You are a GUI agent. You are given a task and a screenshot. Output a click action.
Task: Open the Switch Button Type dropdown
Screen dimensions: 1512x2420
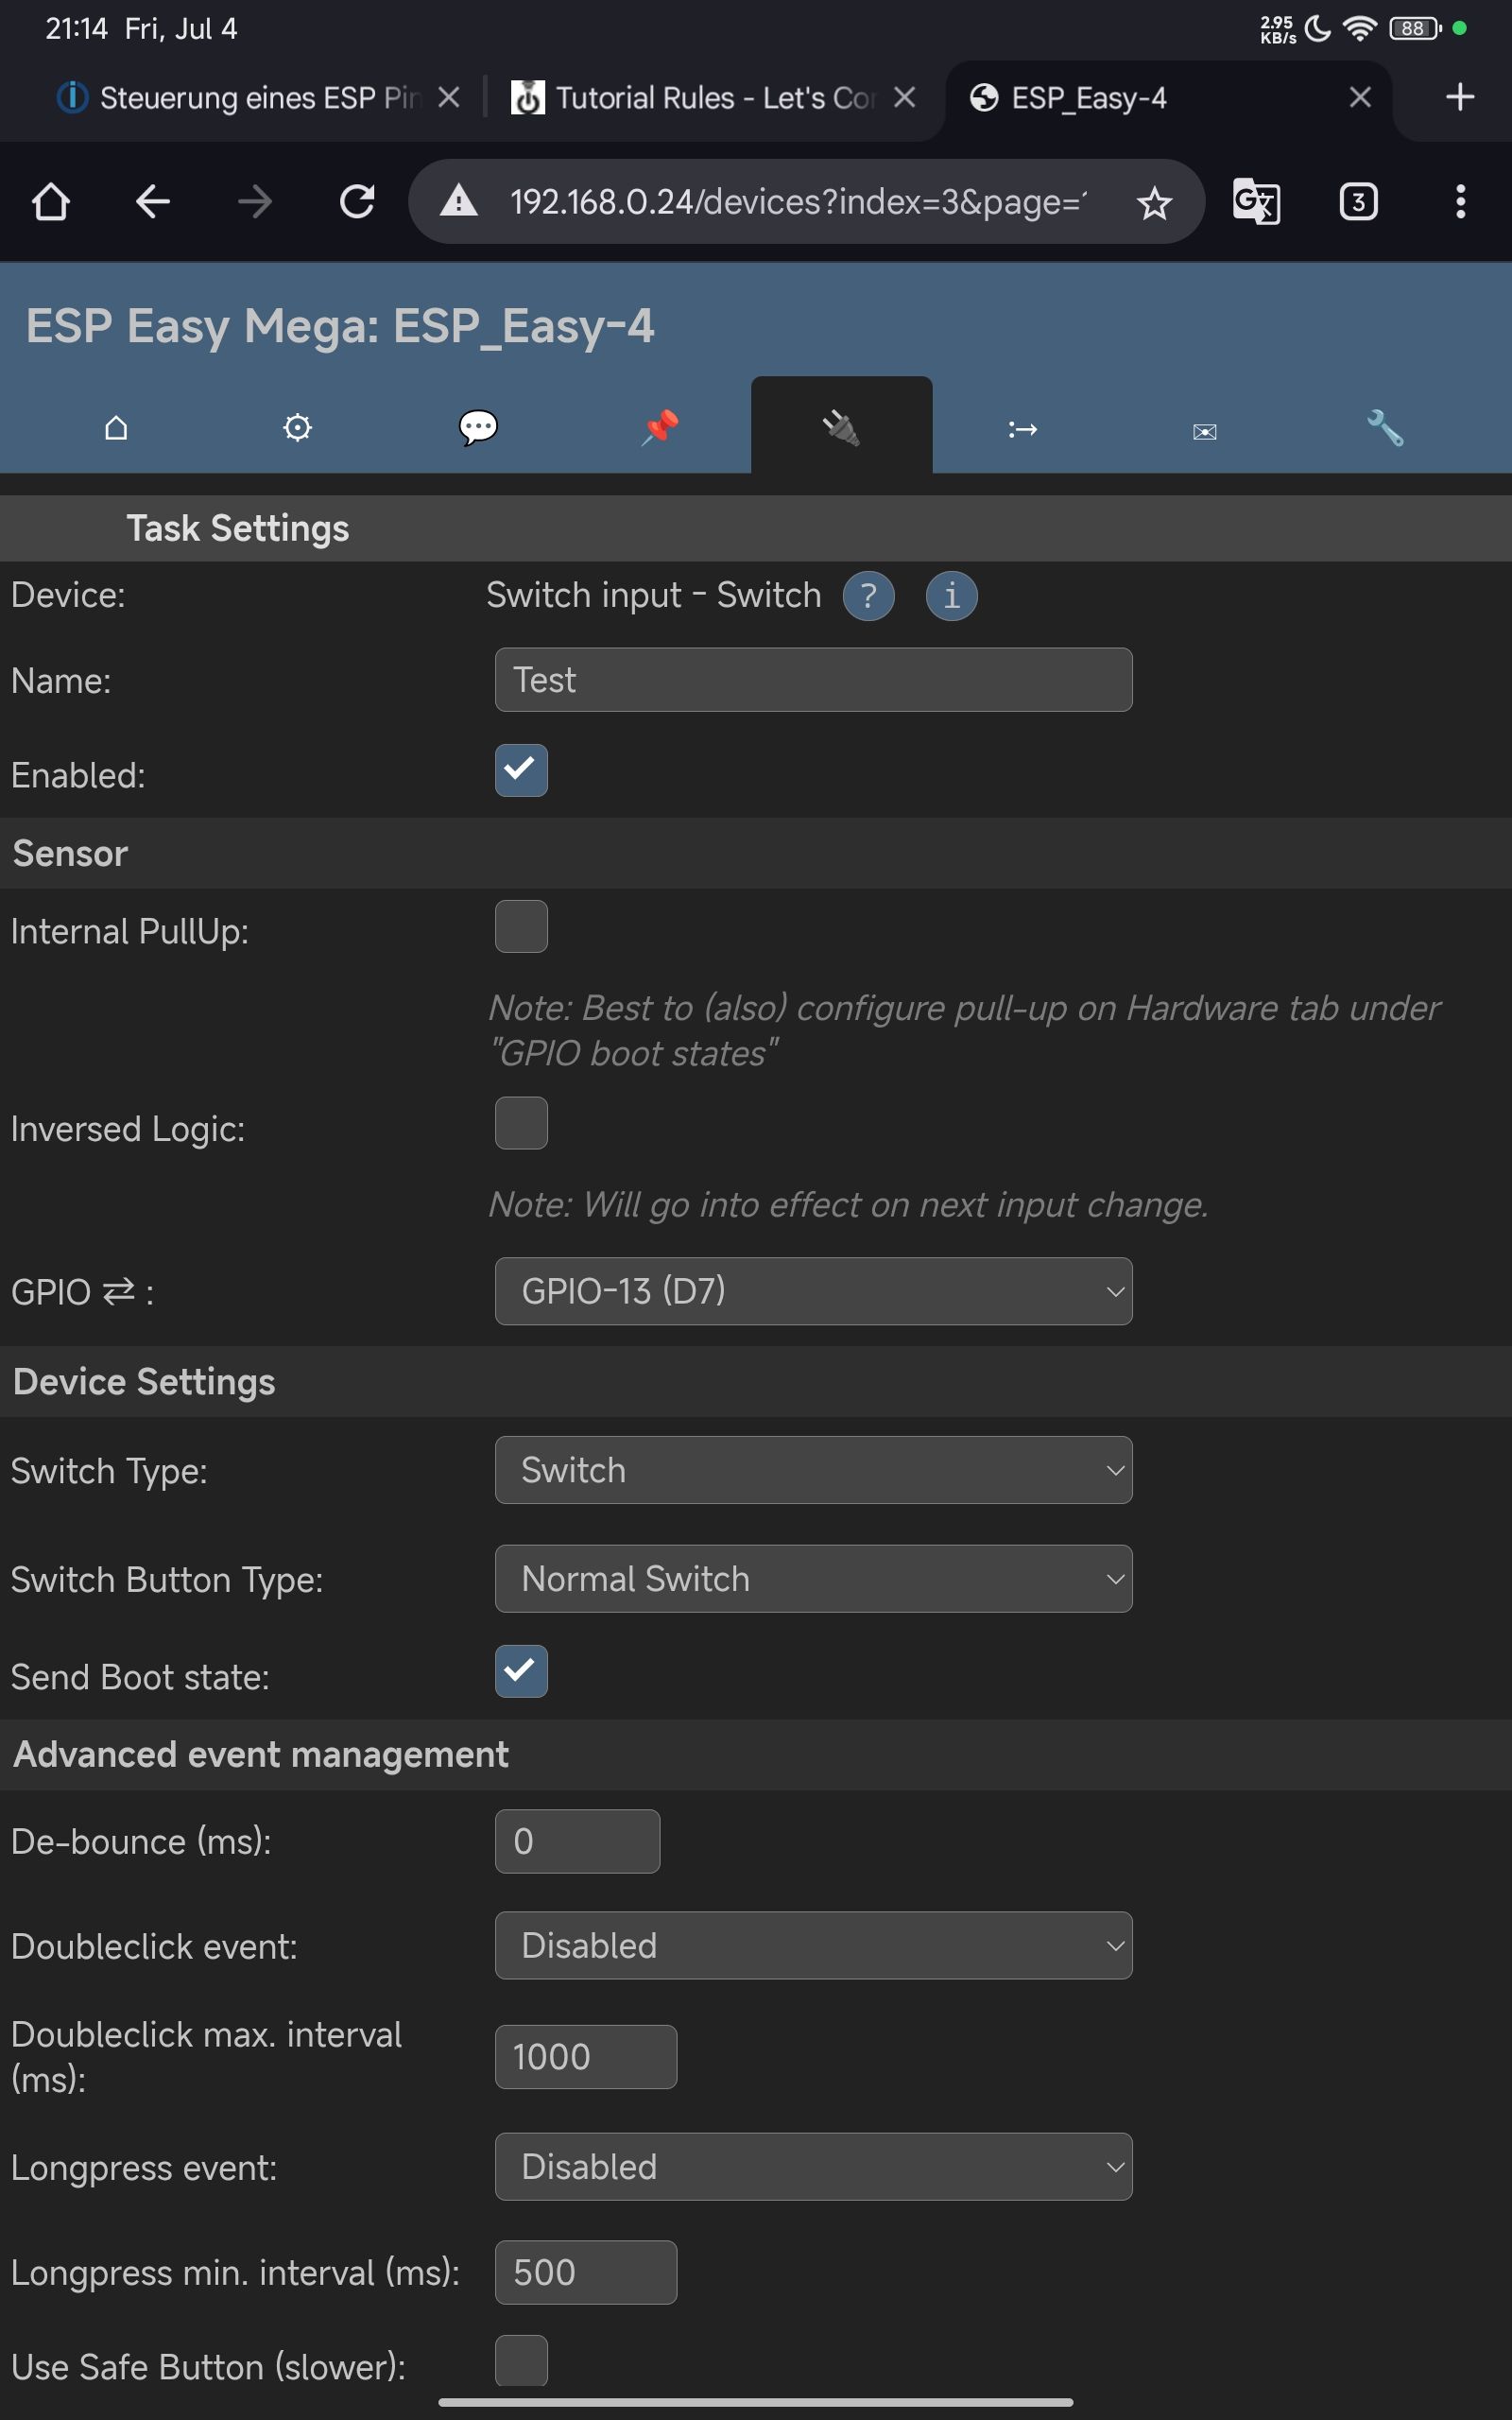coord(813,1579)
